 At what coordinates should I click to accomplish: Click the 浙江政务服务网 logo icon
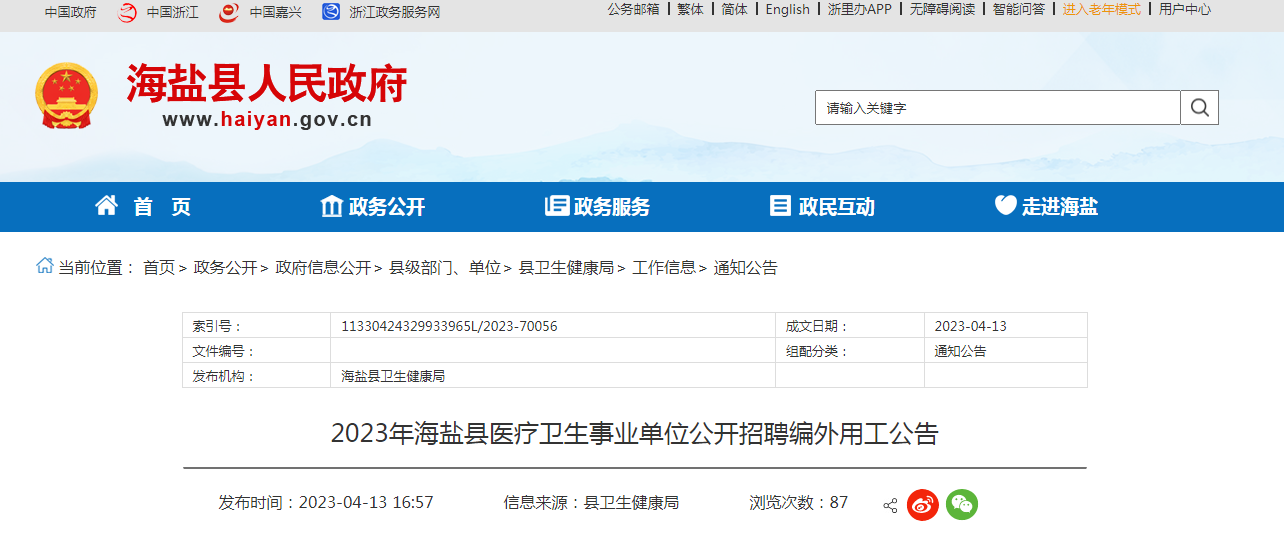click(331, 12)
